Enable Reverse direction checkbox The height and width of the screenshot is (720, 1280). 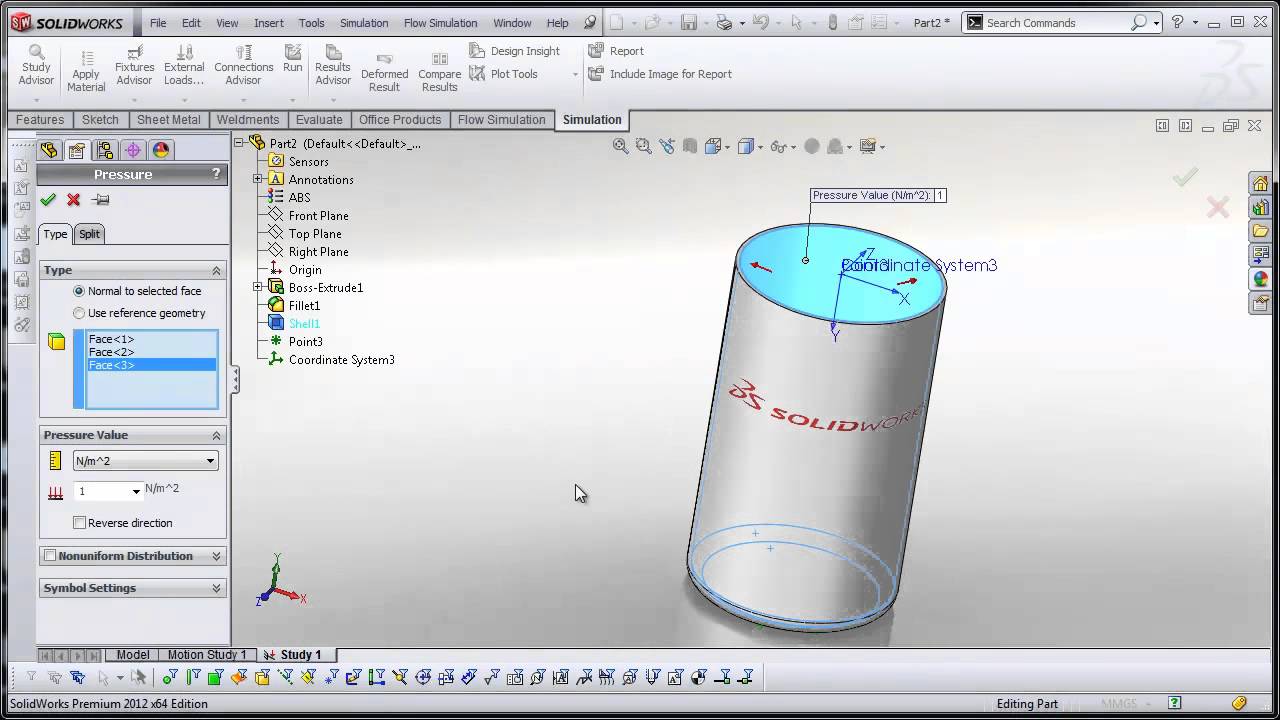click(80, 523)
